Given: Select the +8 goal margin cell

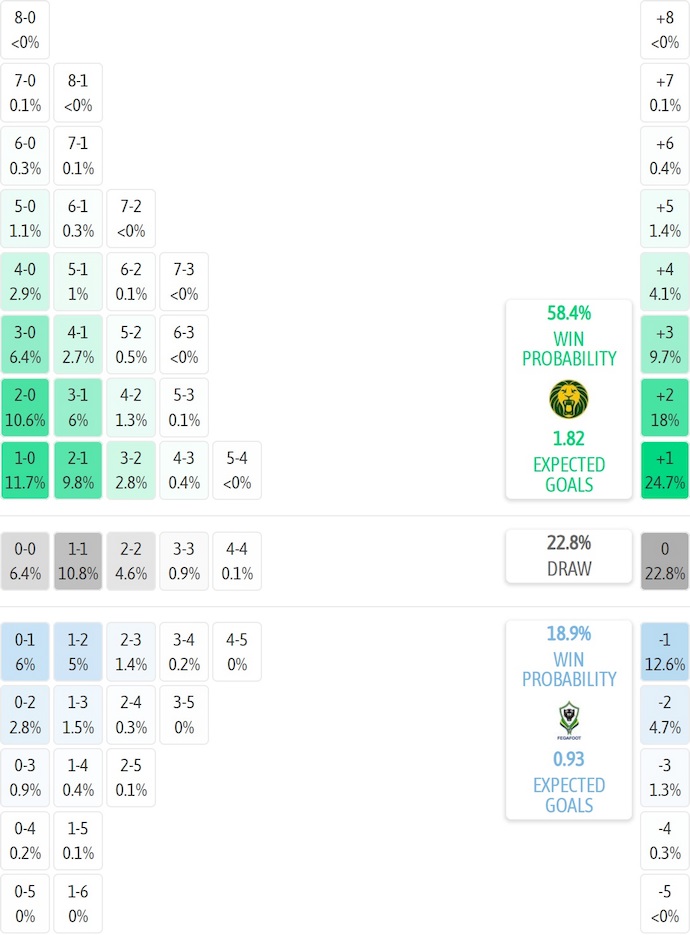Looking at the screenshot, I should click(665, 29).
